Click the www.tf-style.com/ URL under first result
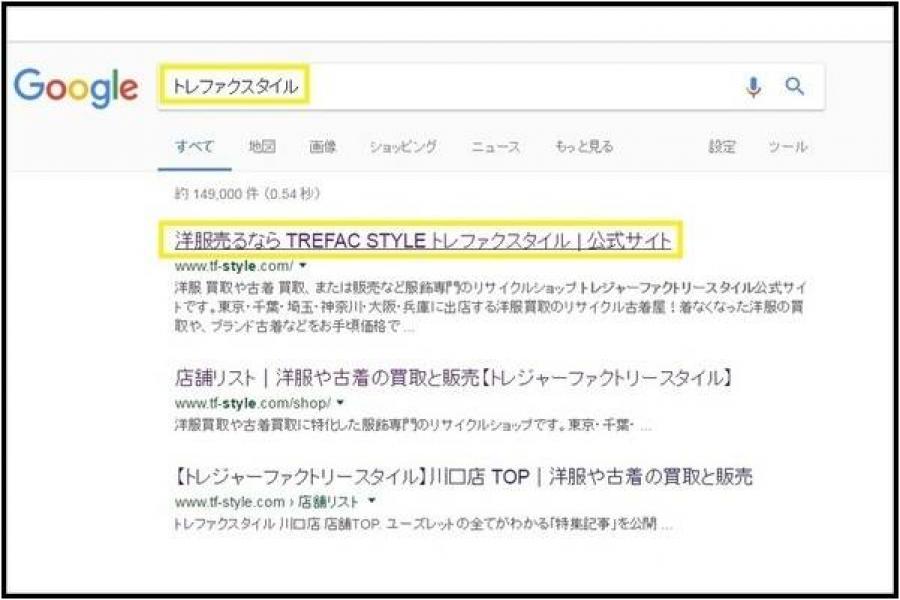 pyautogui.click(x=234, y=266)
